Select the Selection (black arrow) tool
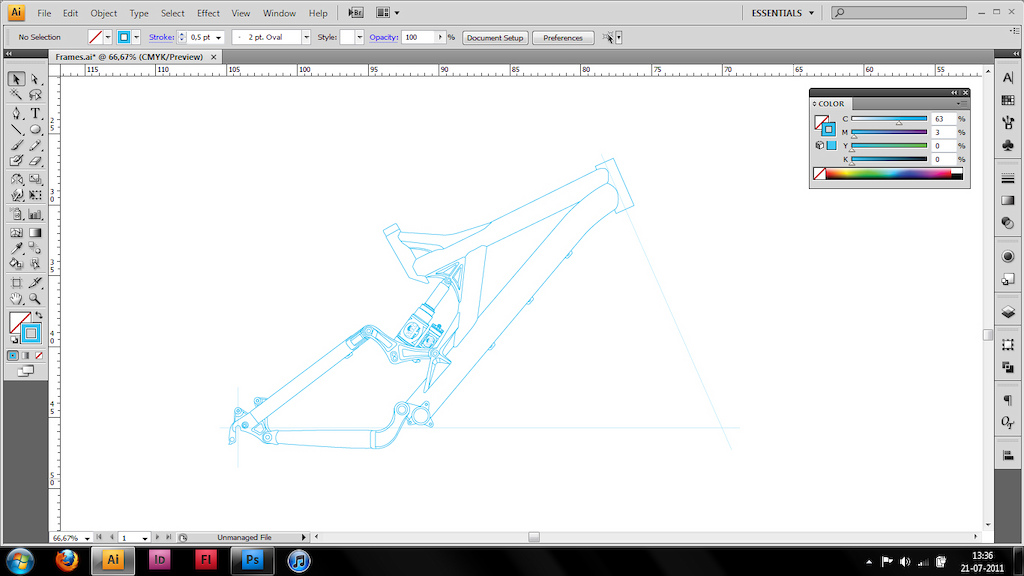Screen dimensions: 1024x576 (16, 79)
